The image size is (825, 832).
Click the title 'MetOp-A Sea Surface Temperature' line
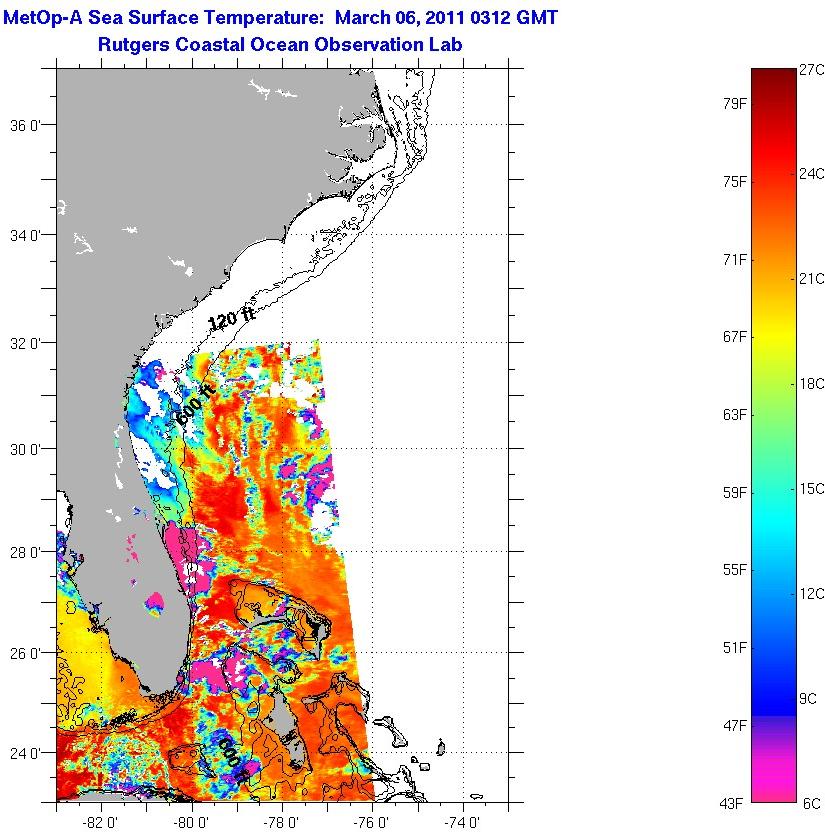click(280, 18)
